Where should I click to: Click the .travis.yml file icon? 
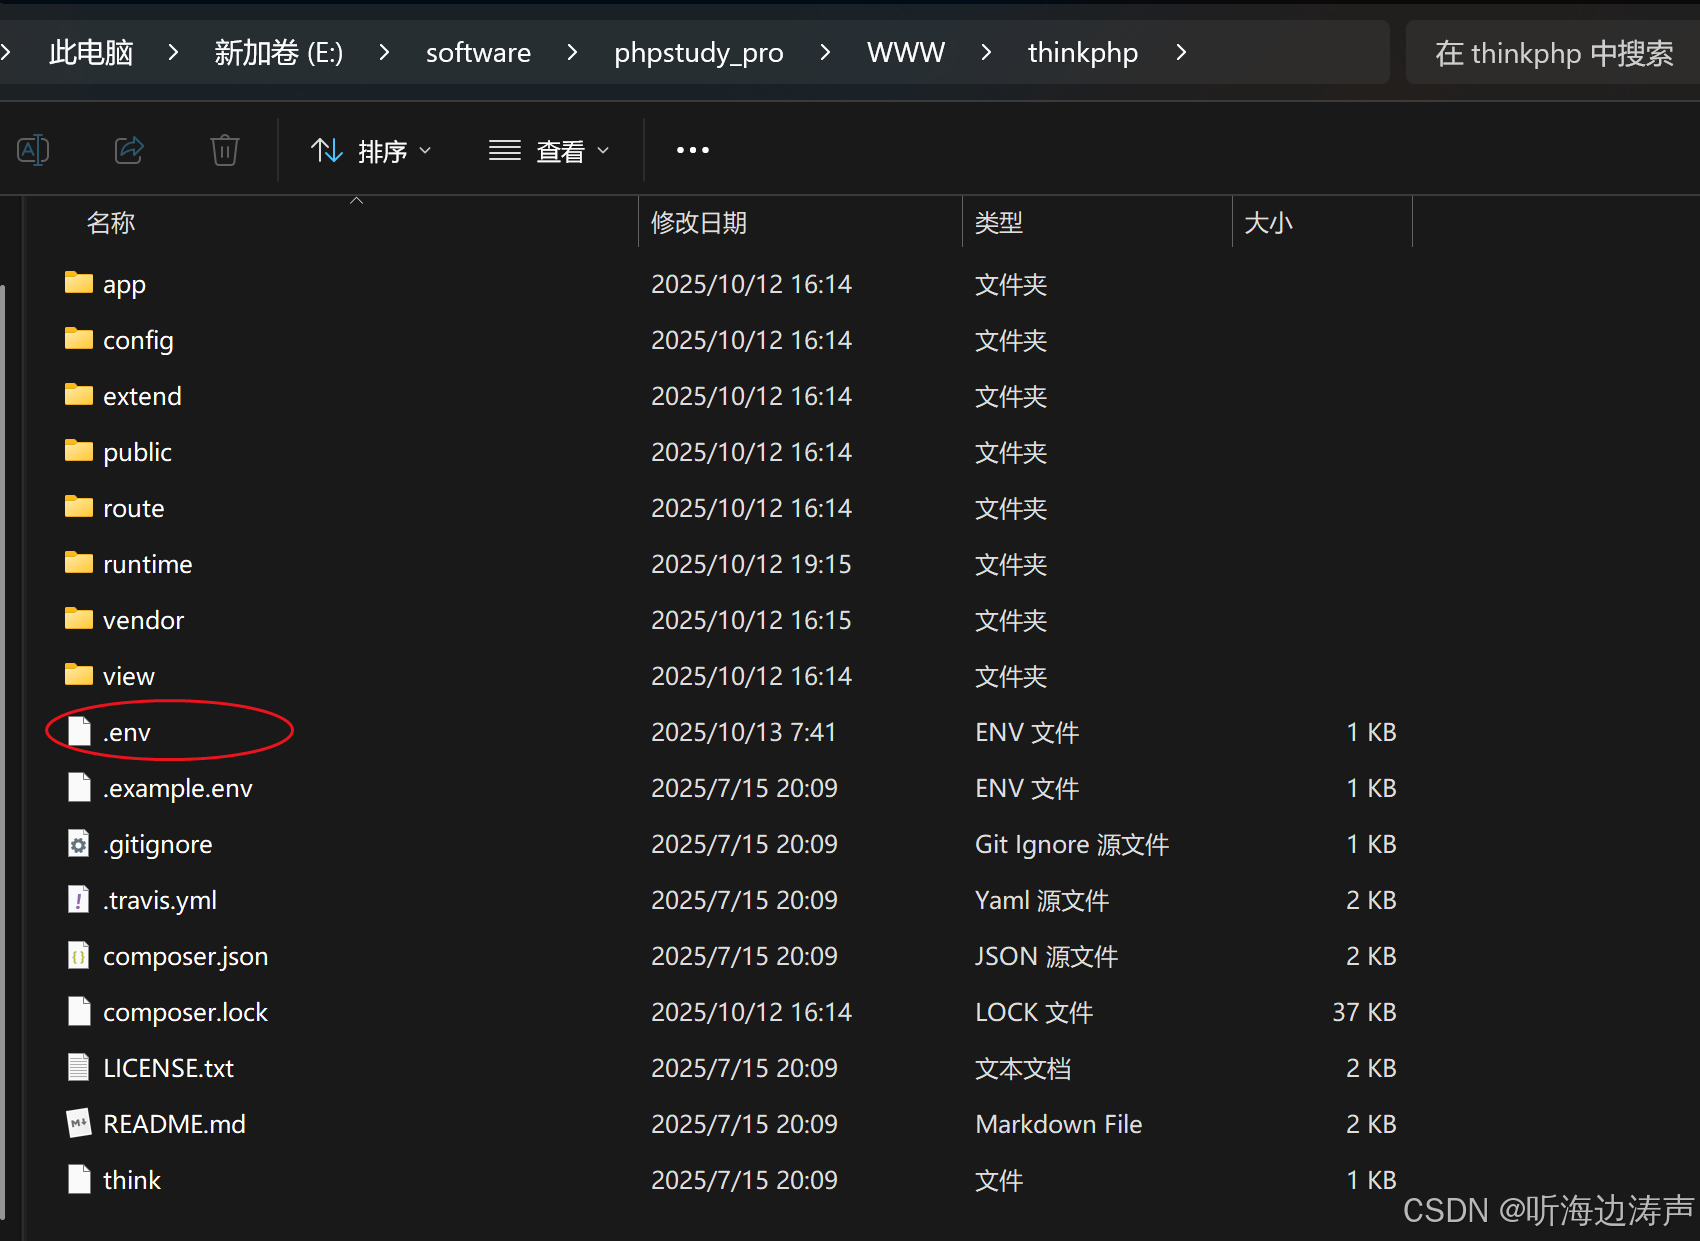coord(79,899)
